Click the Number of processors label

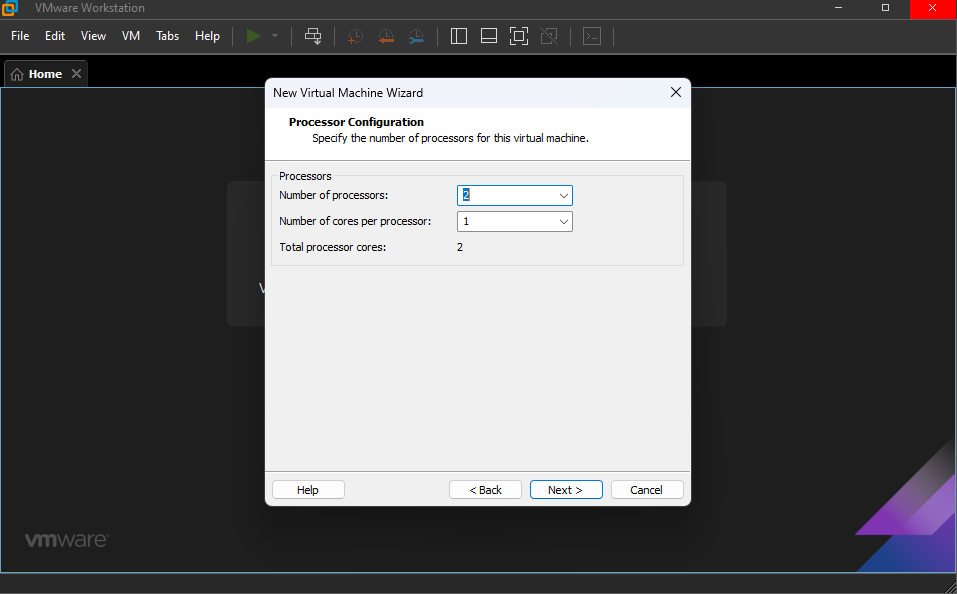[x=333, y=195]
